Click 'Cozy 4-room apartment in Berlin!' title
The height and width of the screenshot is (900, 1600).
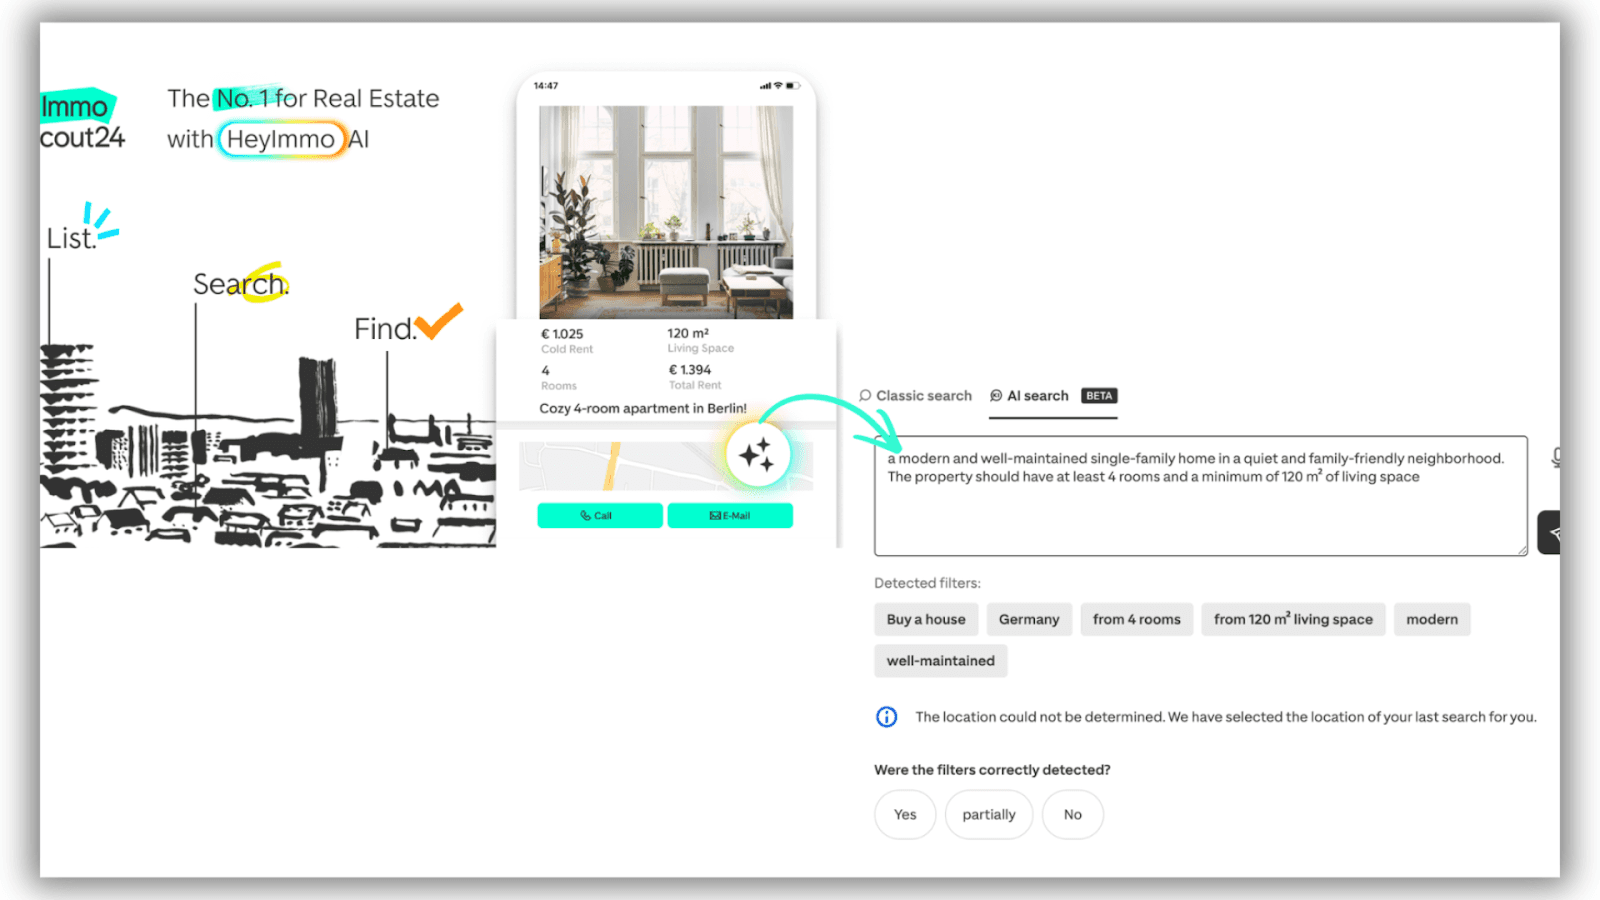tap(643, 408)
